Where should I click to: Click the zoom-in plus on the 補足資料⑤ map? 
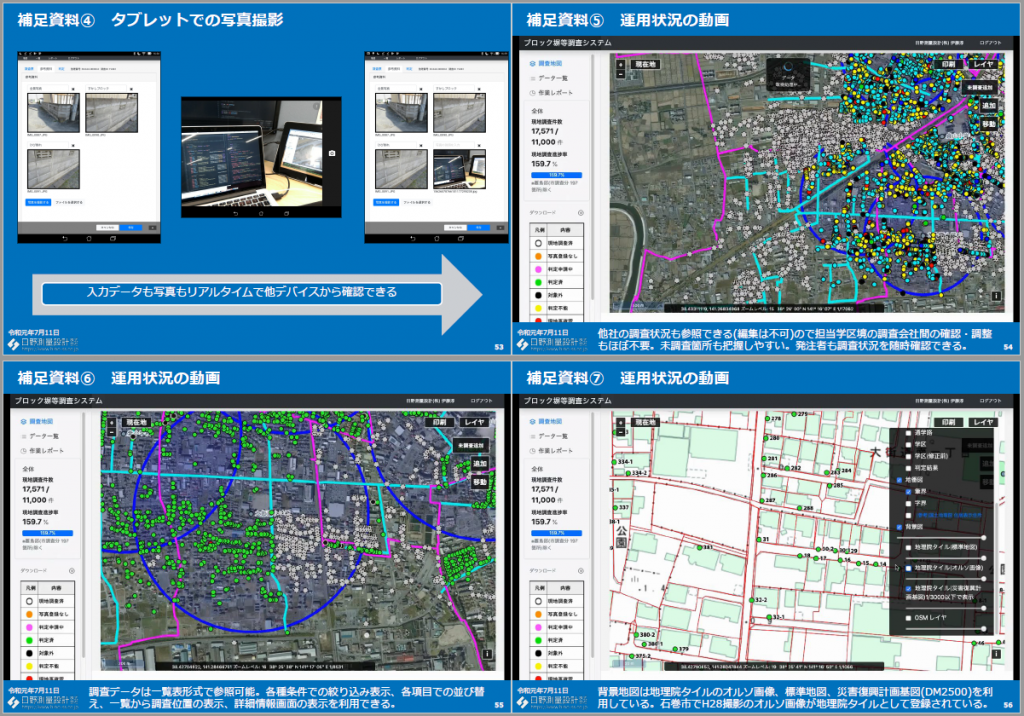pyautogui.click(x=620, y=63)
